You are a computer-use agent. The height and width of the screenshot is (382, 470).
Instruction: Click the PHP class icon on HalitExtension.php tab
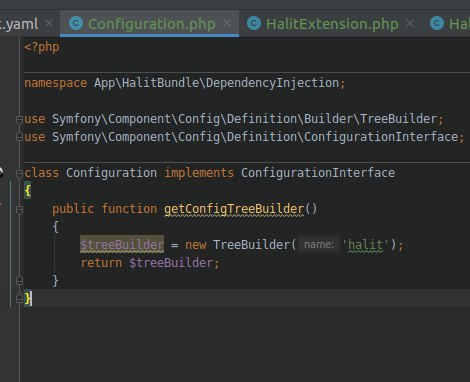click(x=254, y=24)
